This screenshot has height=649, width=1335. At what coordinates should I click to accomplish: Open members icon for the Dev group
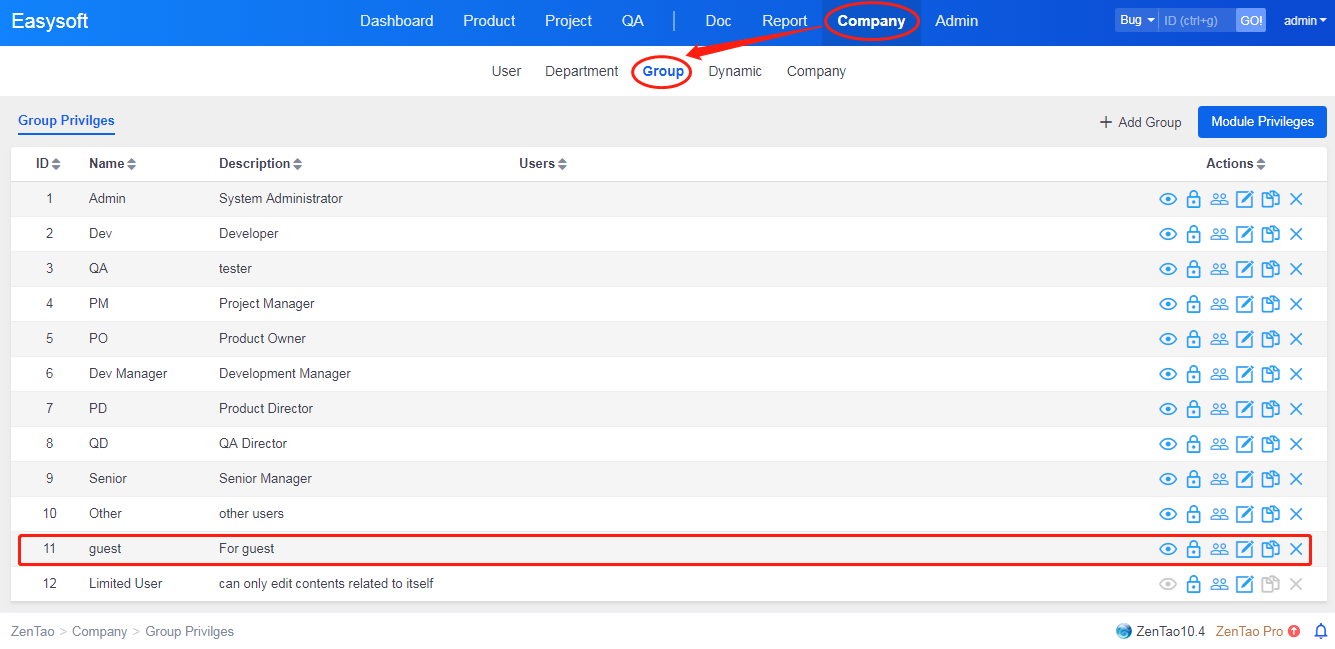coord(1219,234)
